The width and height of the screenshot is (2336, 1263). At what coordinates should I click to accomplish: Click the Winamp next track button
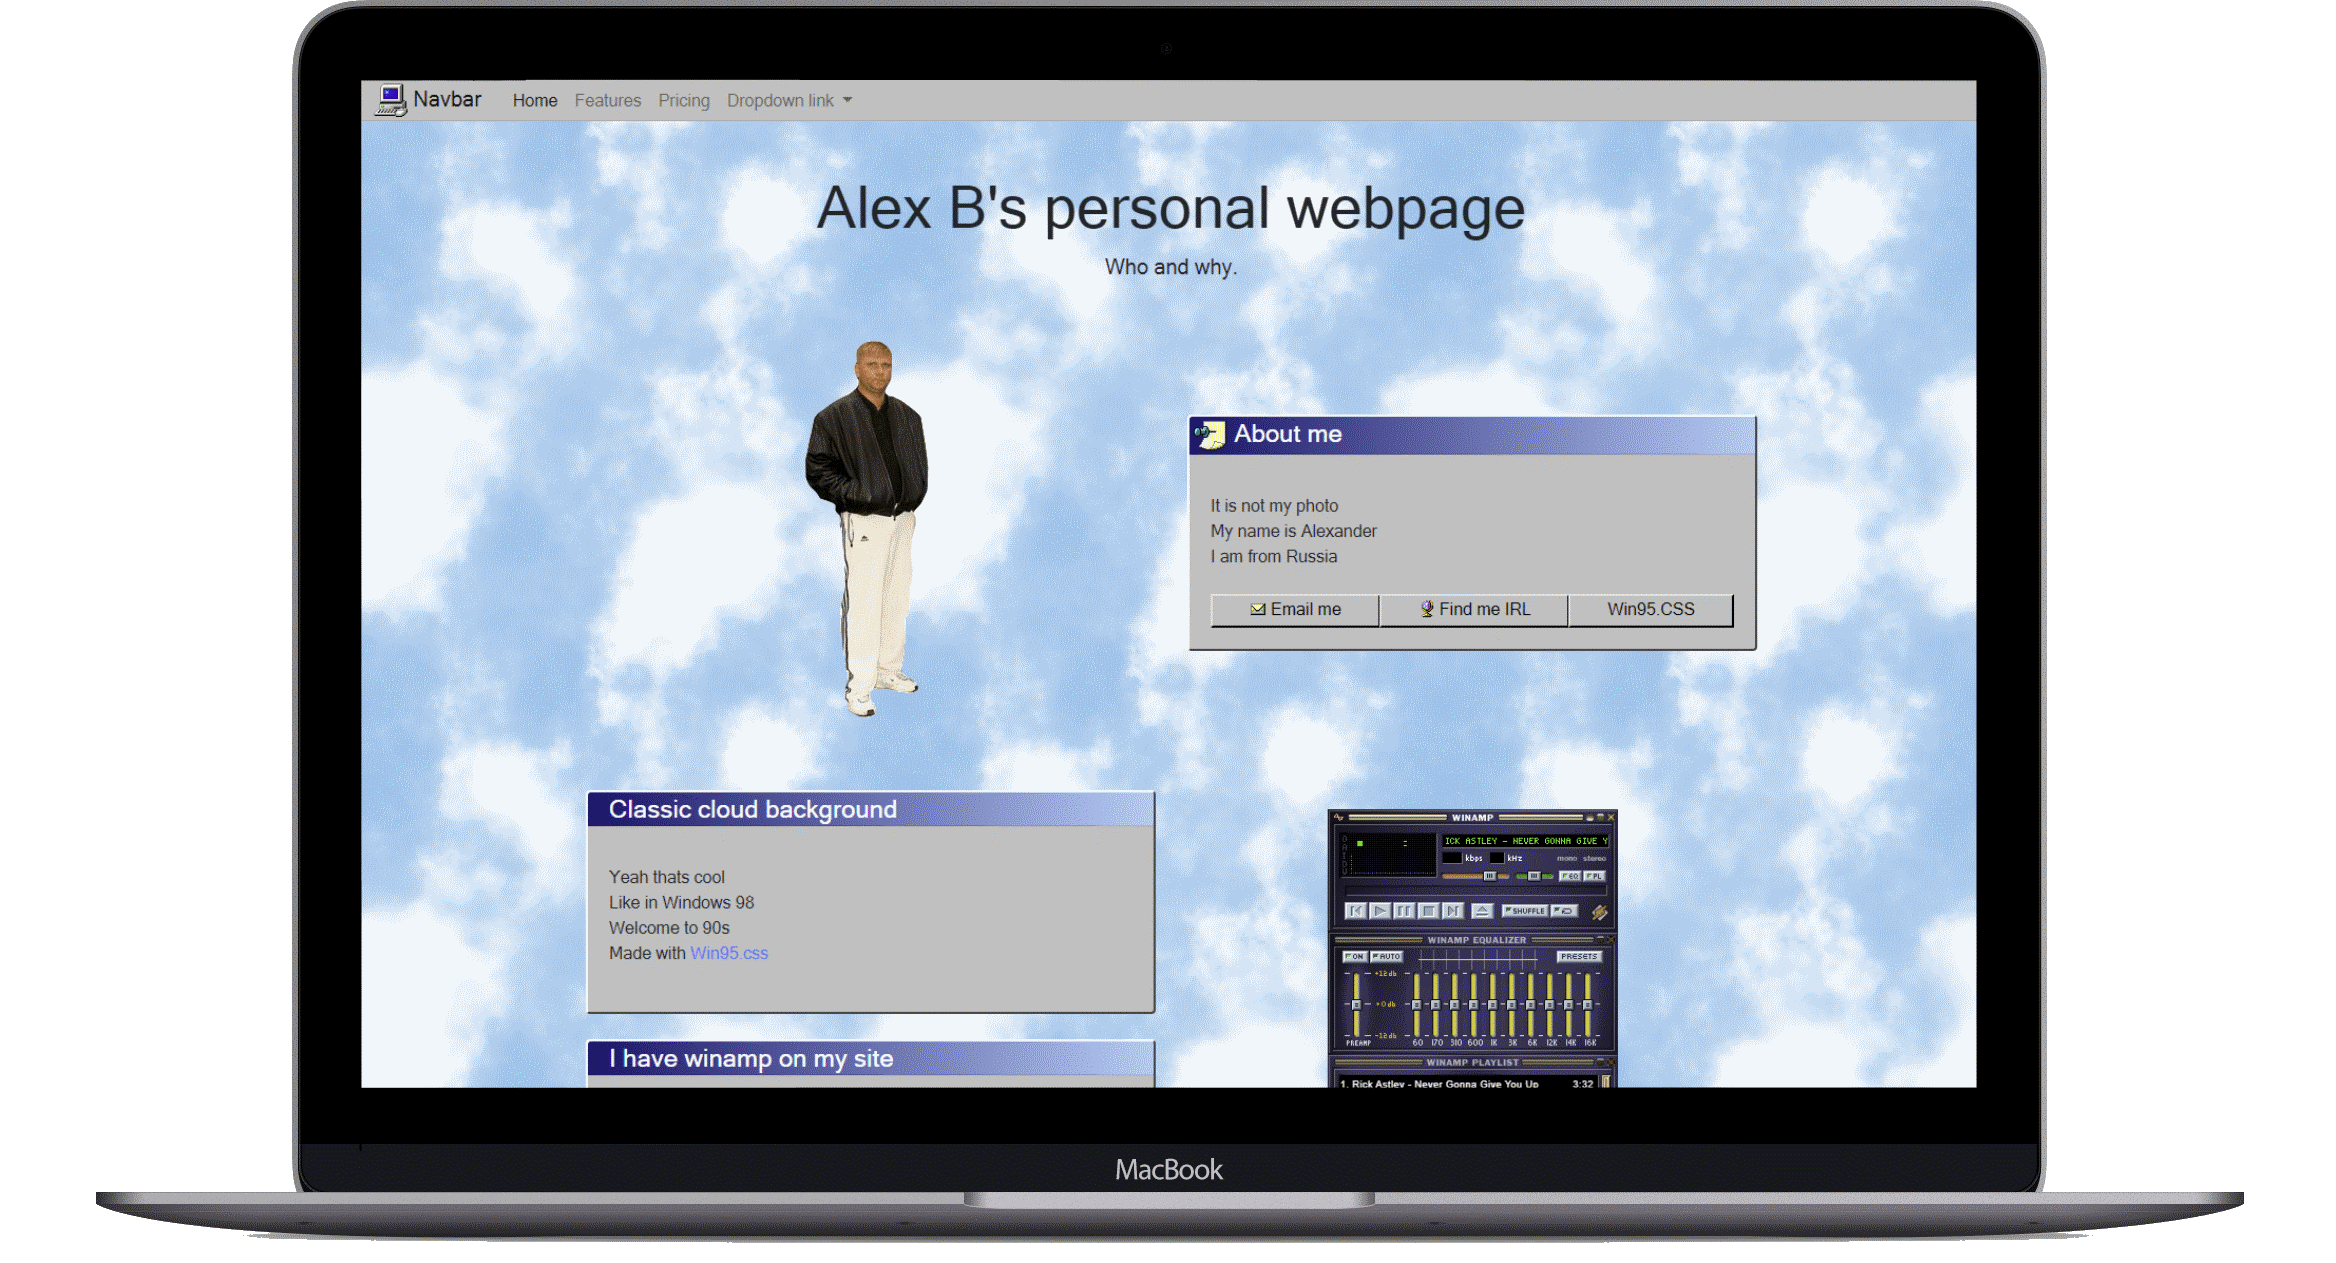pyautogui.click(x=1453, y=910)
